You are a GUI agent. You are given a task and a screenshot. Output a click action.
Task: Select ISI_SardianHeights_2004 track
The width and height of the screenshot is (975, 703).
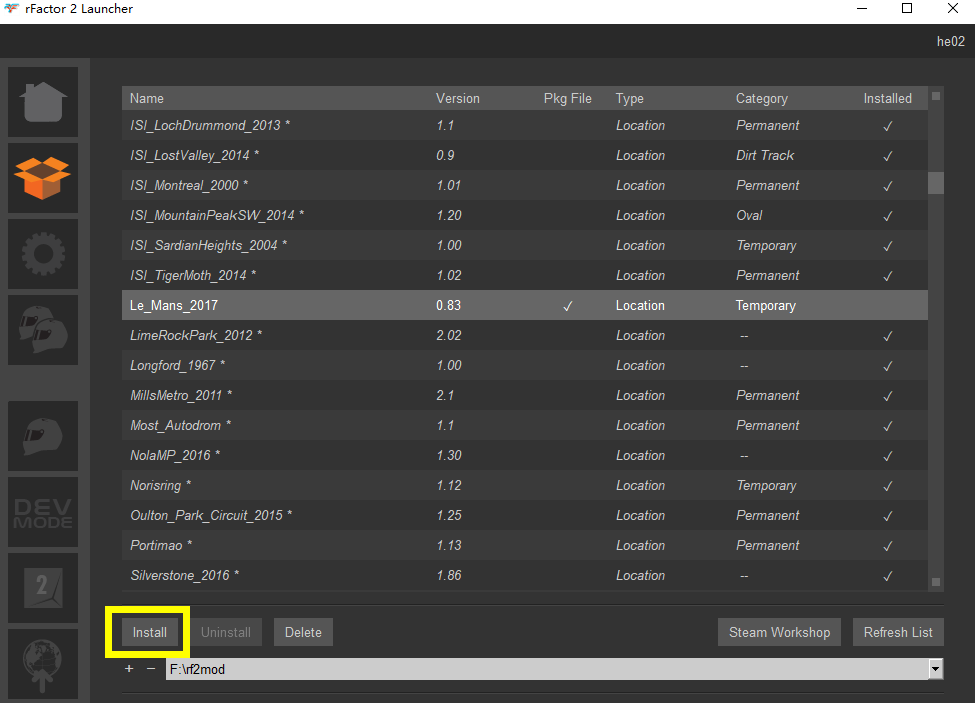point(525,245)
